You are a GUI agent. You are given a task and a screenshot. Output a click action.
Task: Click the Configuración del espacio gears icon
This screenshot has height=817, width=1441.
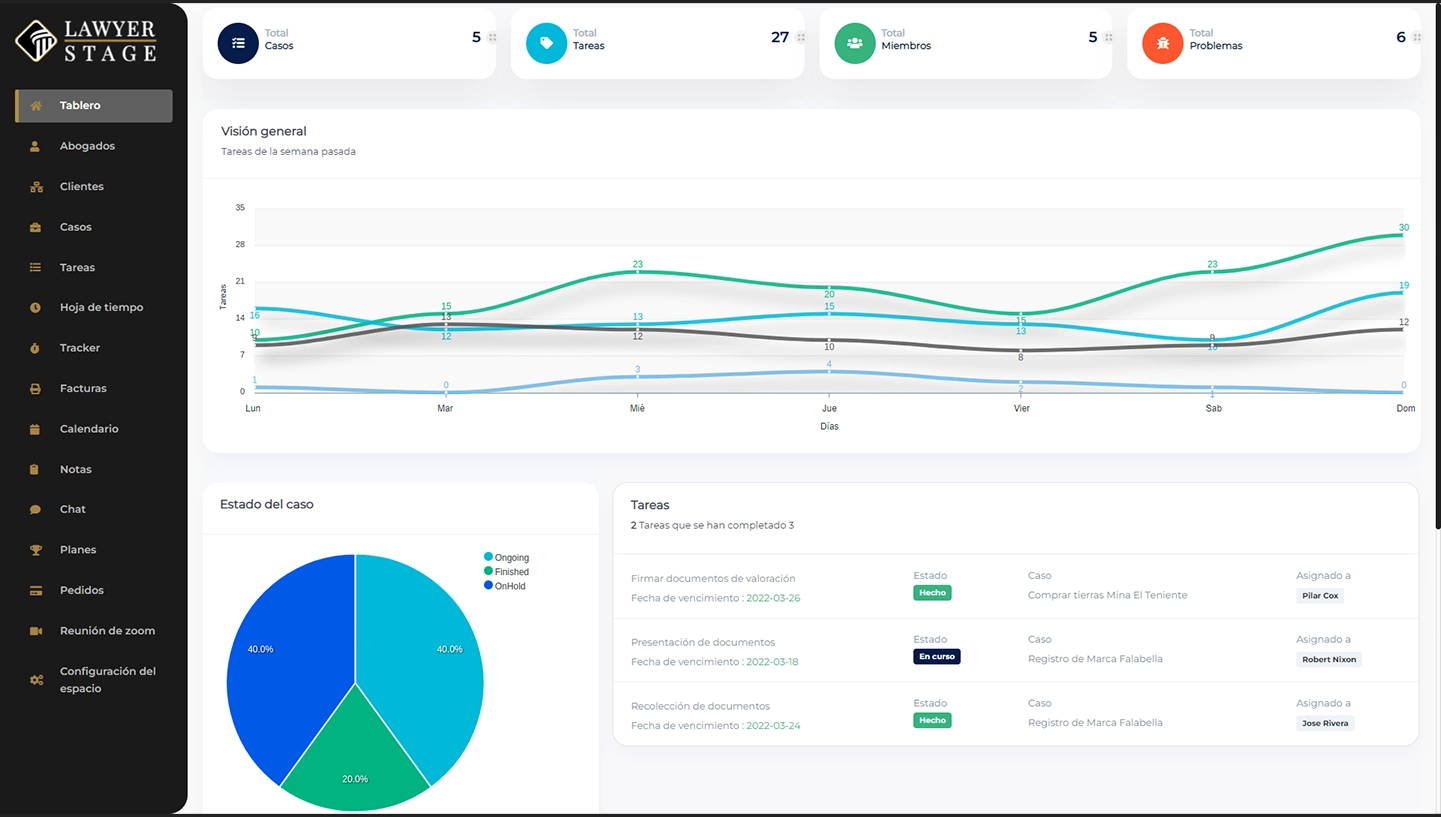point(36,680)
